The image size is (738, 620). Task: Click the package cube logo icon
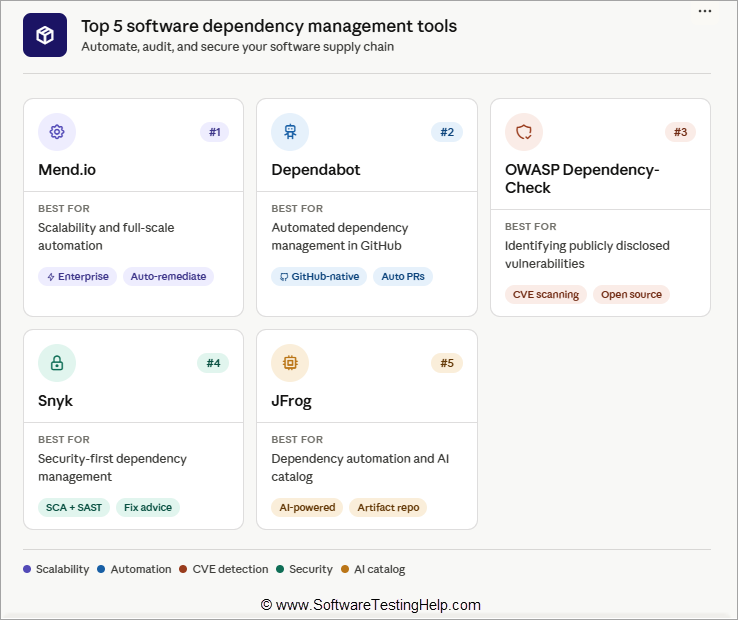(45, 35)
